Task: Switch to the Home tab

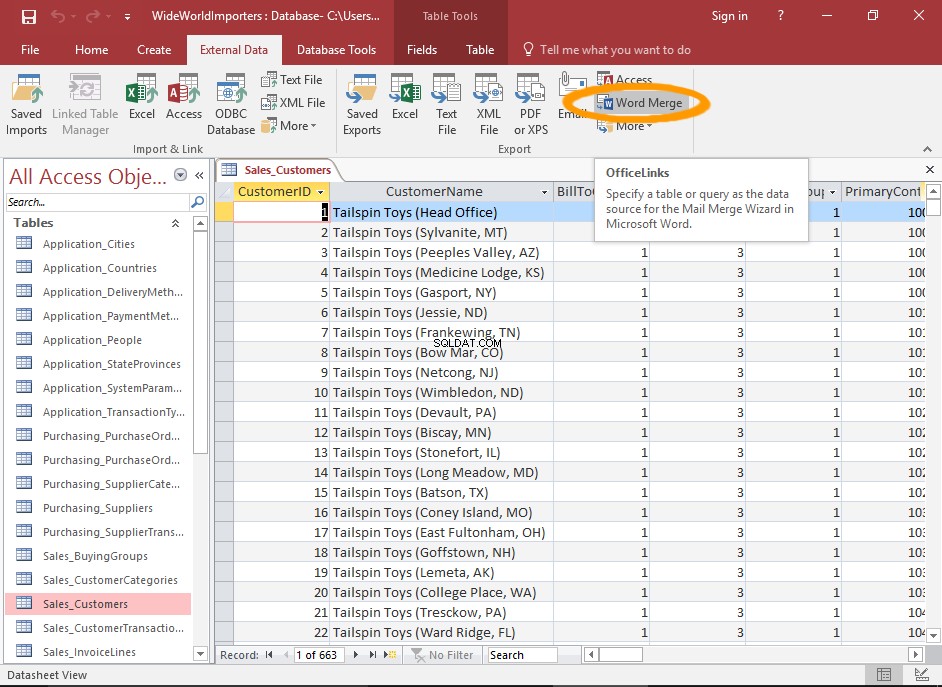Action: (x=91, y=50)
